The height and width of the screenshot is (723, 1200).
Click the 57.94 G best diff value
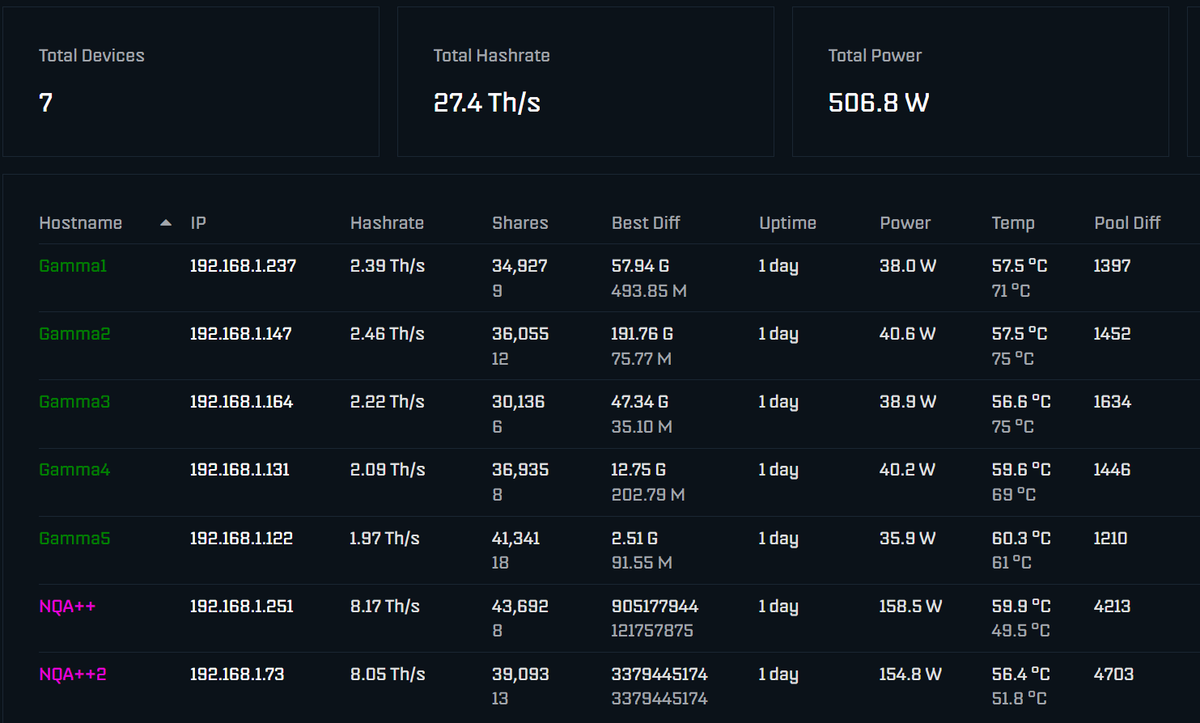tap(640, 266)
